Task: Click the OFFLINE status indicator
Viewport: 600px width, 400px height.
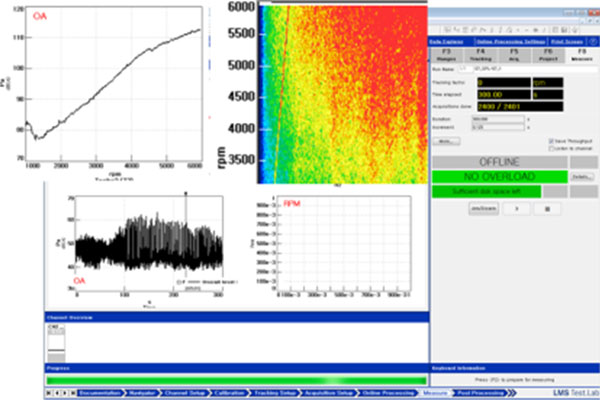Action: coord(499,162)
